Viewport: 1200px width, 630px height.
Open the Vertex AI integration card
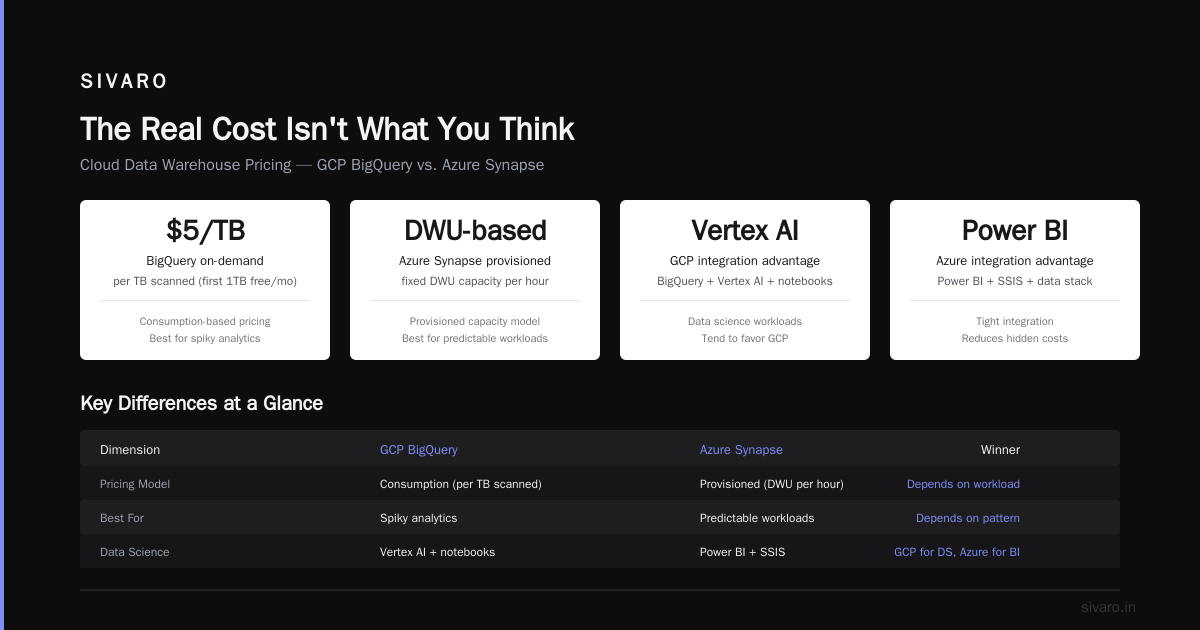coord(745,280)
